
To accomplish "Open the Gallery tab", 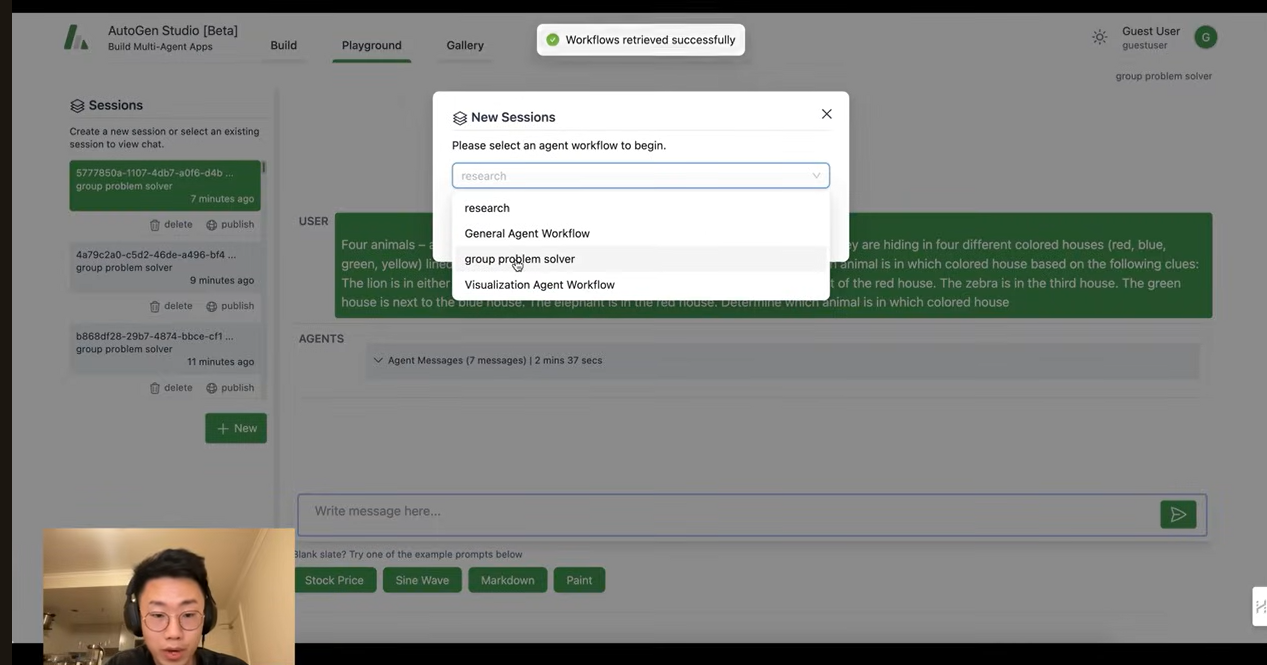I will point(465,45).
